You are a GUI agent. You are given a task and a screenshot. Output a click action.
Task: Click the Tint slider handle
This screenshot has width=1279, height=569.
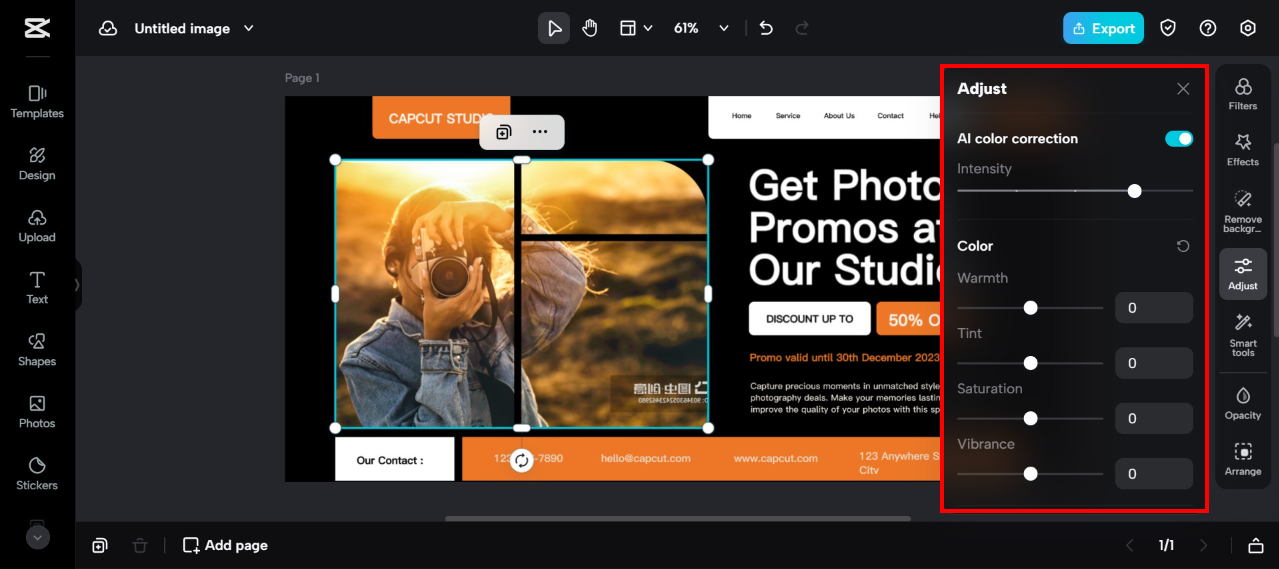click(1030, 363)
